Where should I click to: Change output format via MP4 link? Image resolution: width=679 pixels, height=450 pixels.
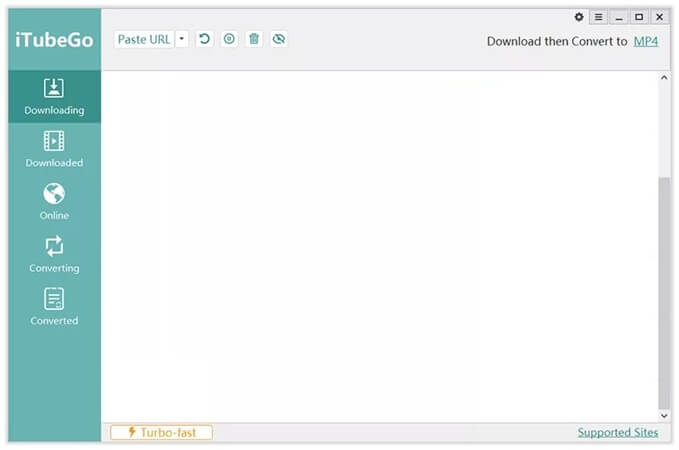point(646,41)
